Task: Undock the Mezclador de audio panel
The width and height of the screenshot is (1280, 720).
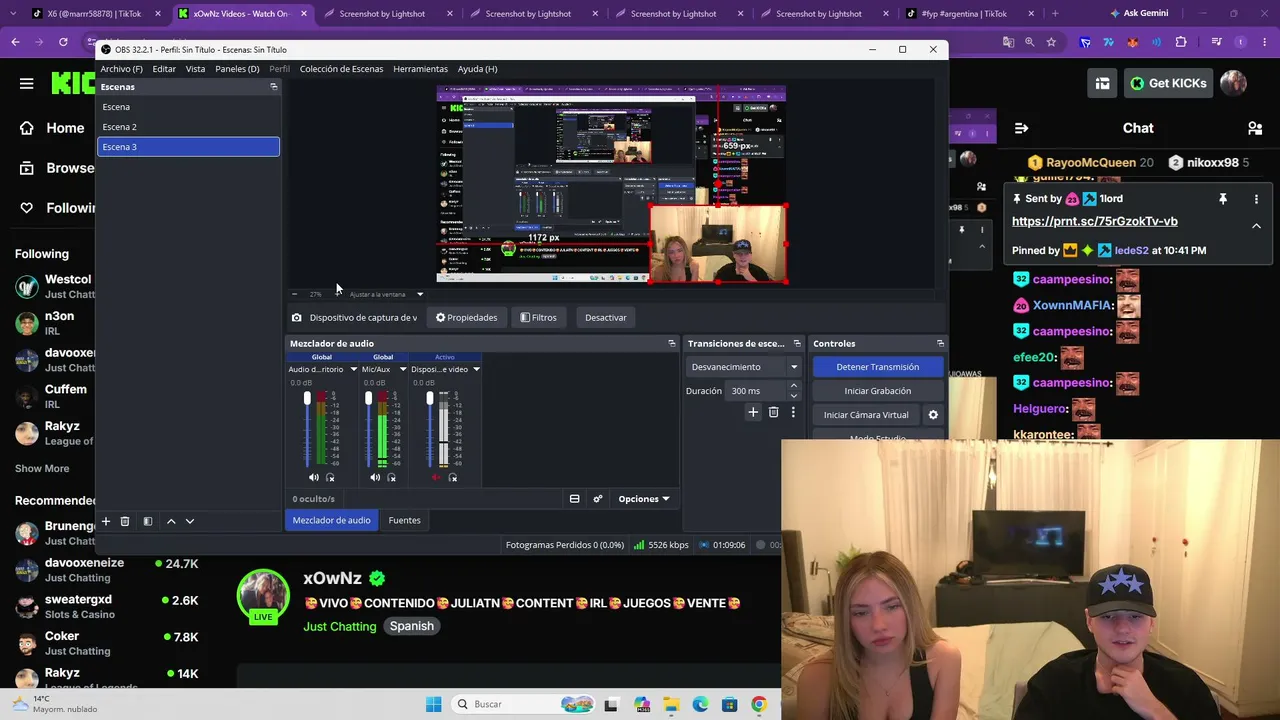Action: 672,343
